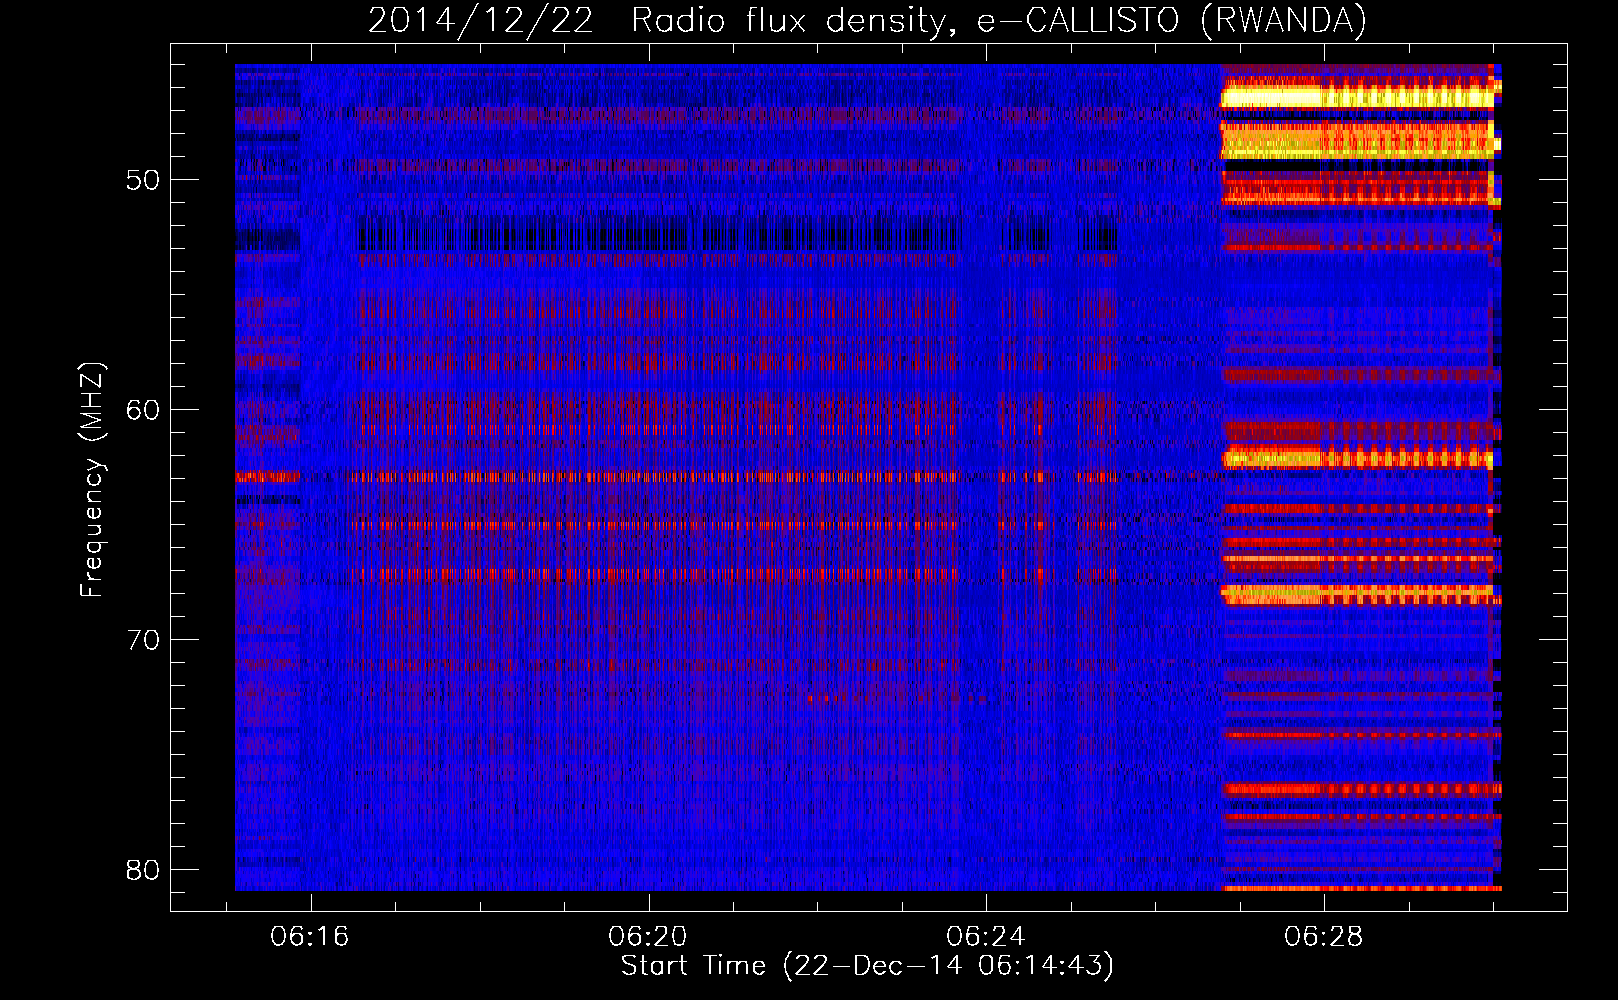The height and width of the screenshot is (1000, 1618).
Task: Click the bright yellow burst band near 46 MHz
Action: click(1358, 97)
